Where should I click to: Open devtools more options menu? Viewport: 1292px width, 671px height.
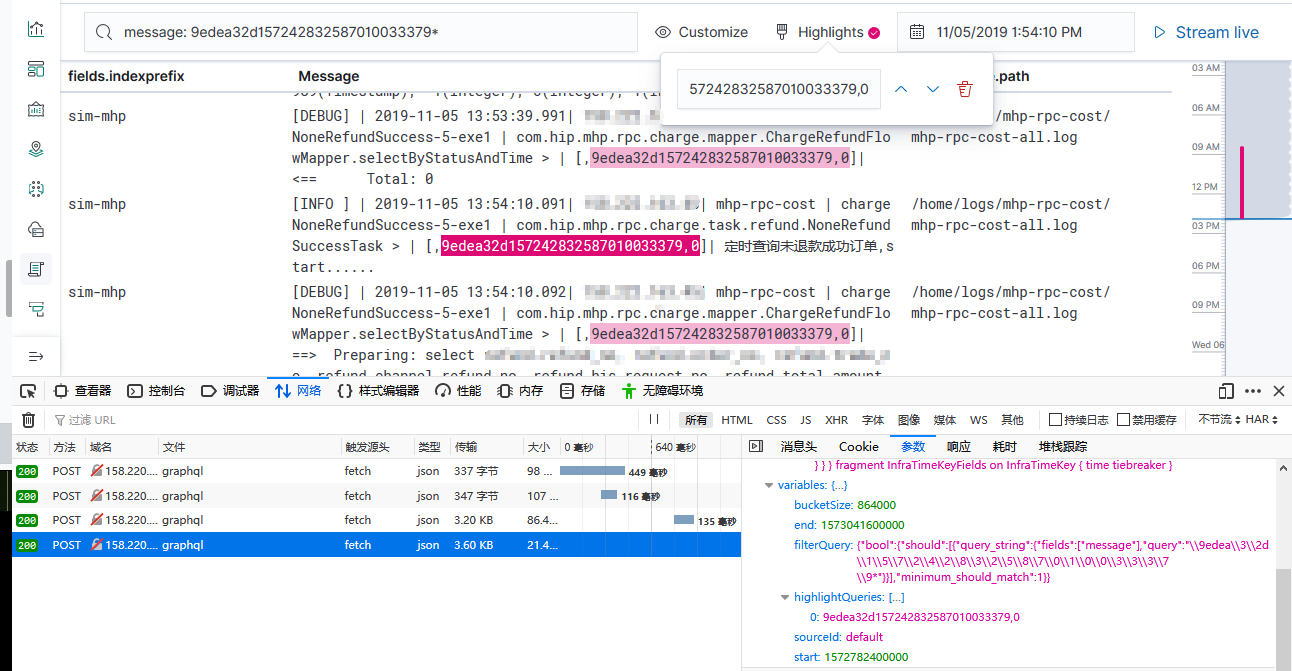click(1254, 391)
